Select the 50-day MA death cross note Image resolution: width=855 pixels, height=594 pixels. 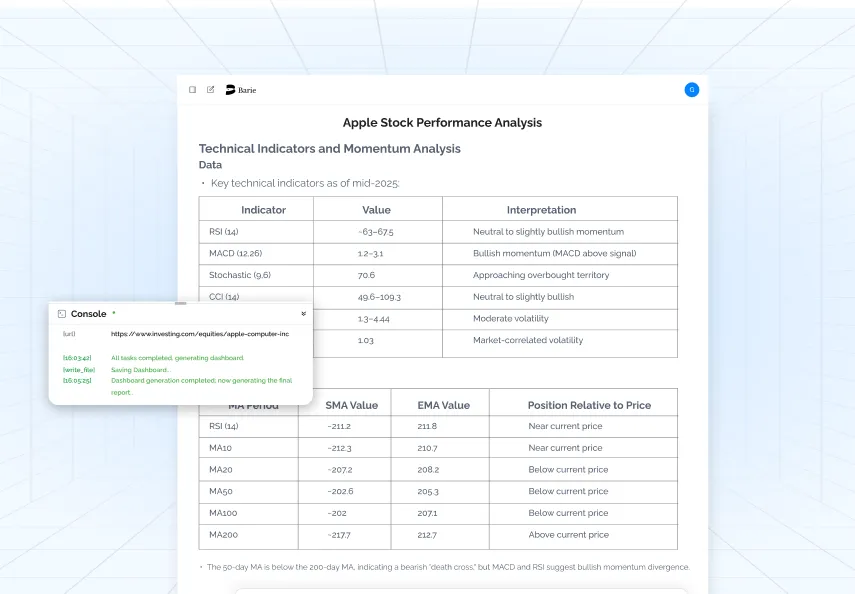(x=448, y=567)
